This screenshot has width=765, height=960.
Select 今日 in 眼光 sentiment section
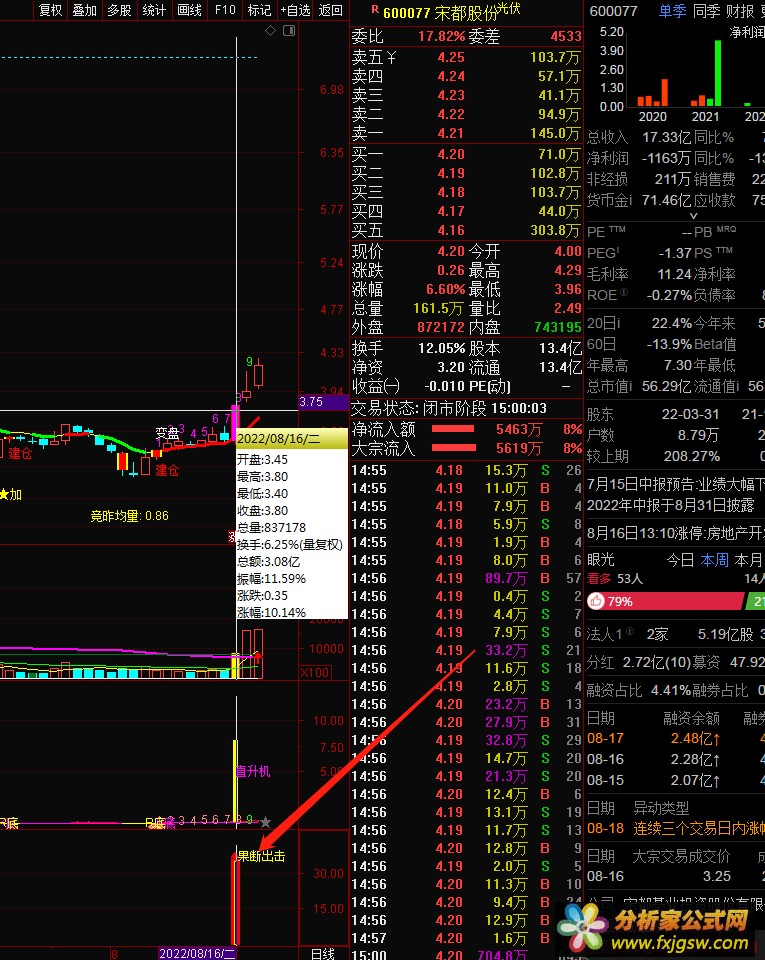[680, 560]
